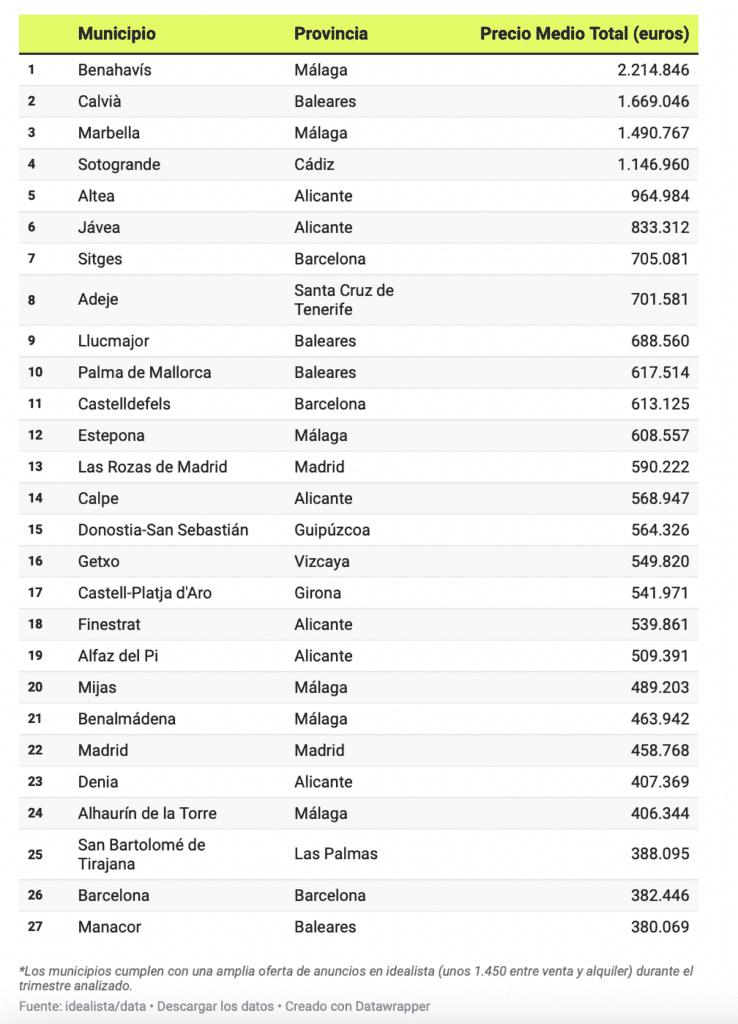
Task: Click the Precio Medio Total header
Action: pos(584,33)
